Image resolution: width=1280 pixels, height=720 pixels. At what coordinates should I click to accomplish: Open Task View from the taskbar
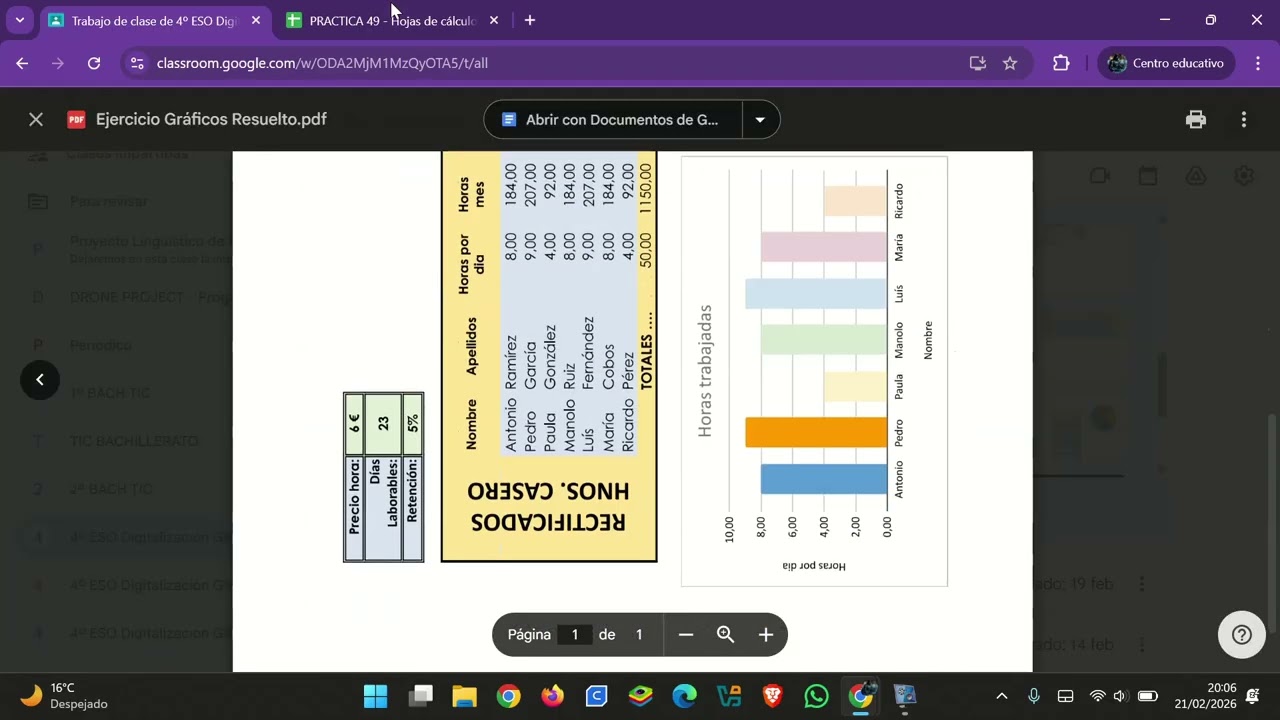(421, 695)
